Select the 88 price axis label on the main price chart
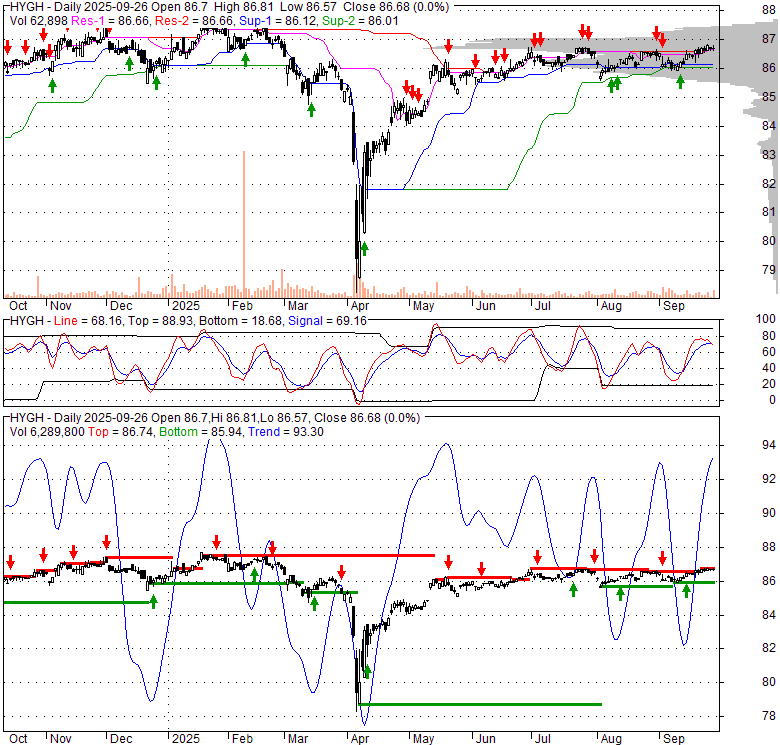The width and height of the screenshot is (780, 745). [769, 10]
